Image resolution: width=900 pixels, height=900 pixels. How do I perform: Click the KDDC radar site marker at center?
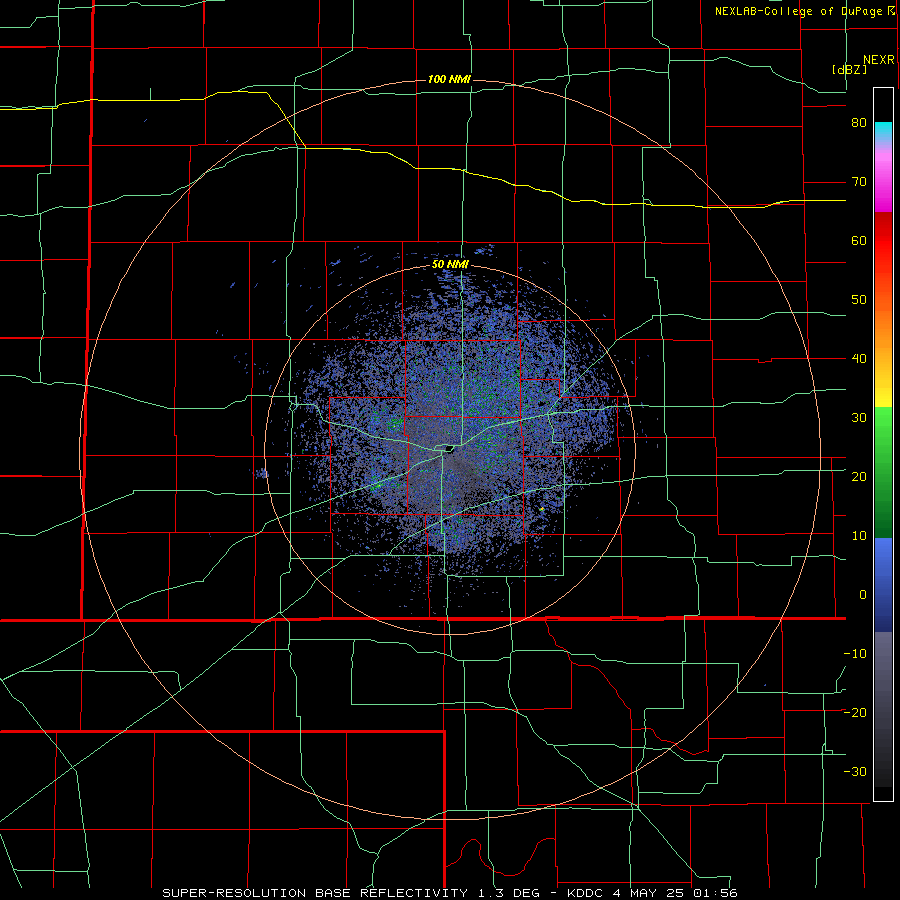448,448
